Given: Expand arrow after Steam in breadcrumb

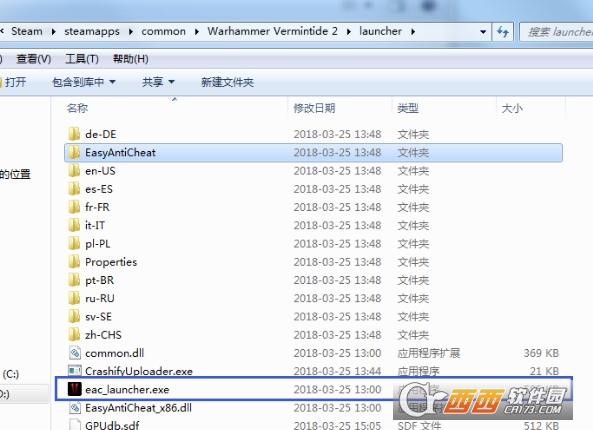Looking at the screenshot, I should (53, 31).
